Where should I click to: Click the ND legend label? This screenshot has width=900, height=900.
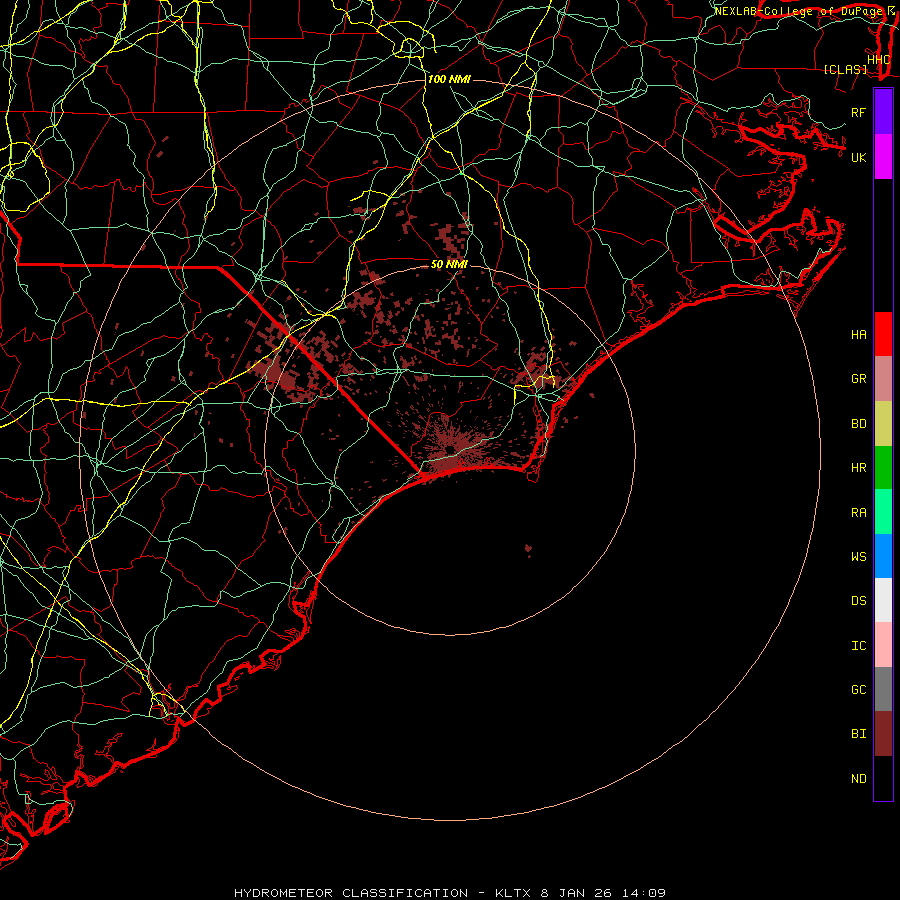[x=859, y=779]
